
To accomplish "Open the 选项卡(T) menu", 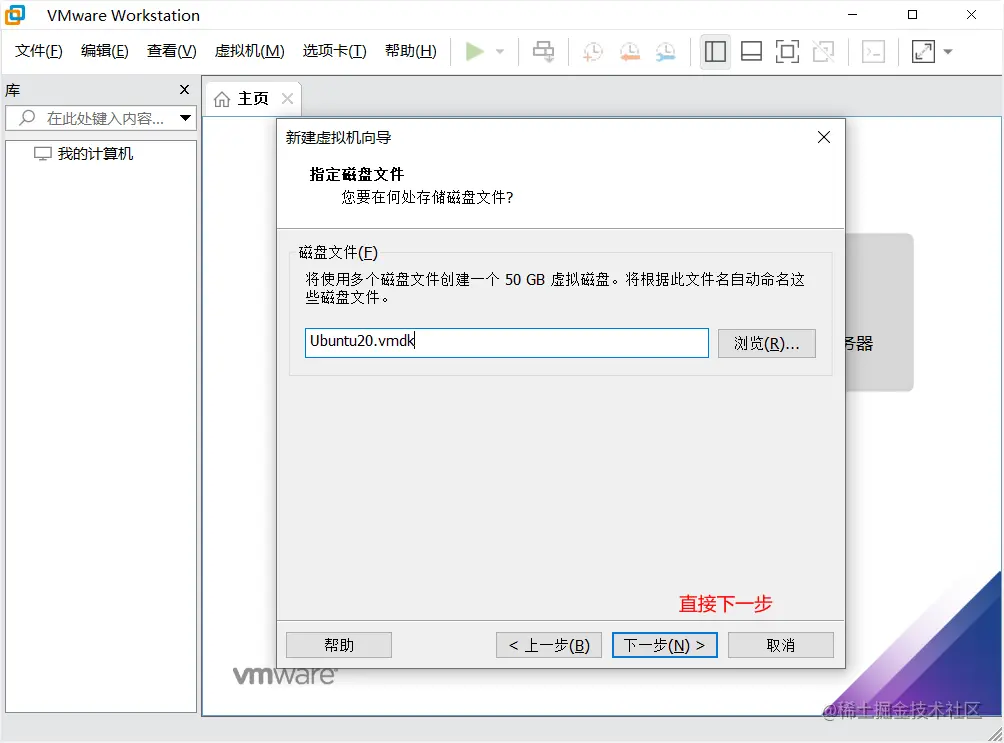I will click(334, 51).
